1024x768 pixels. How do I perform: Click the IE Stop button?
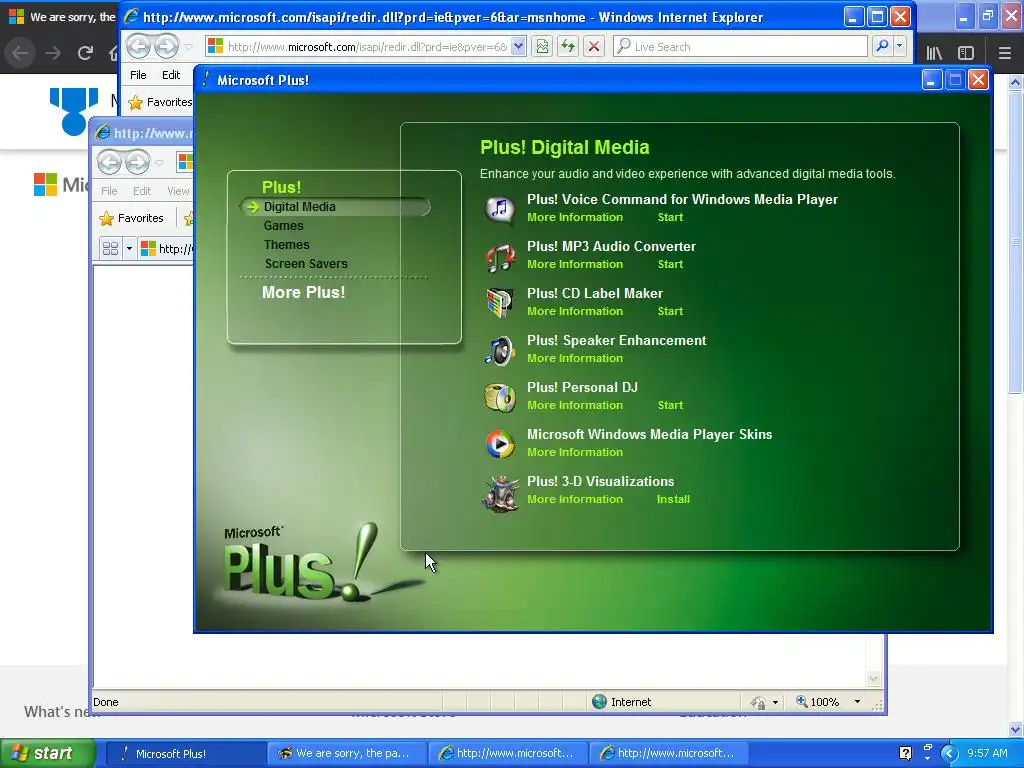click(594, 46)
